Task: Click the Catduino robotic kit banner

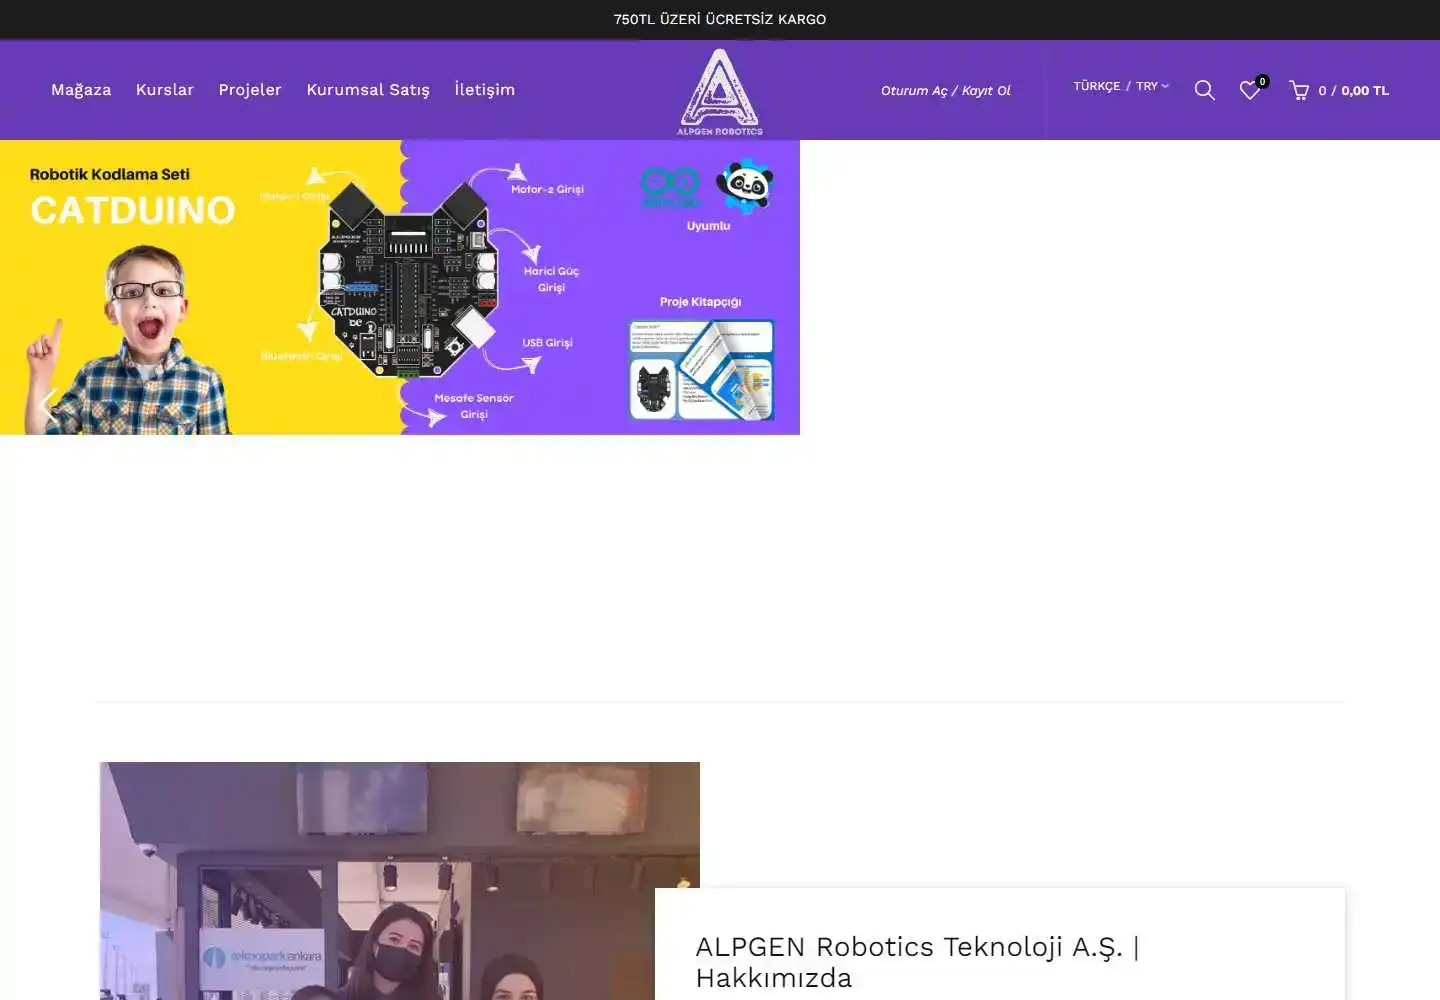Action: [x=400, y=287]
